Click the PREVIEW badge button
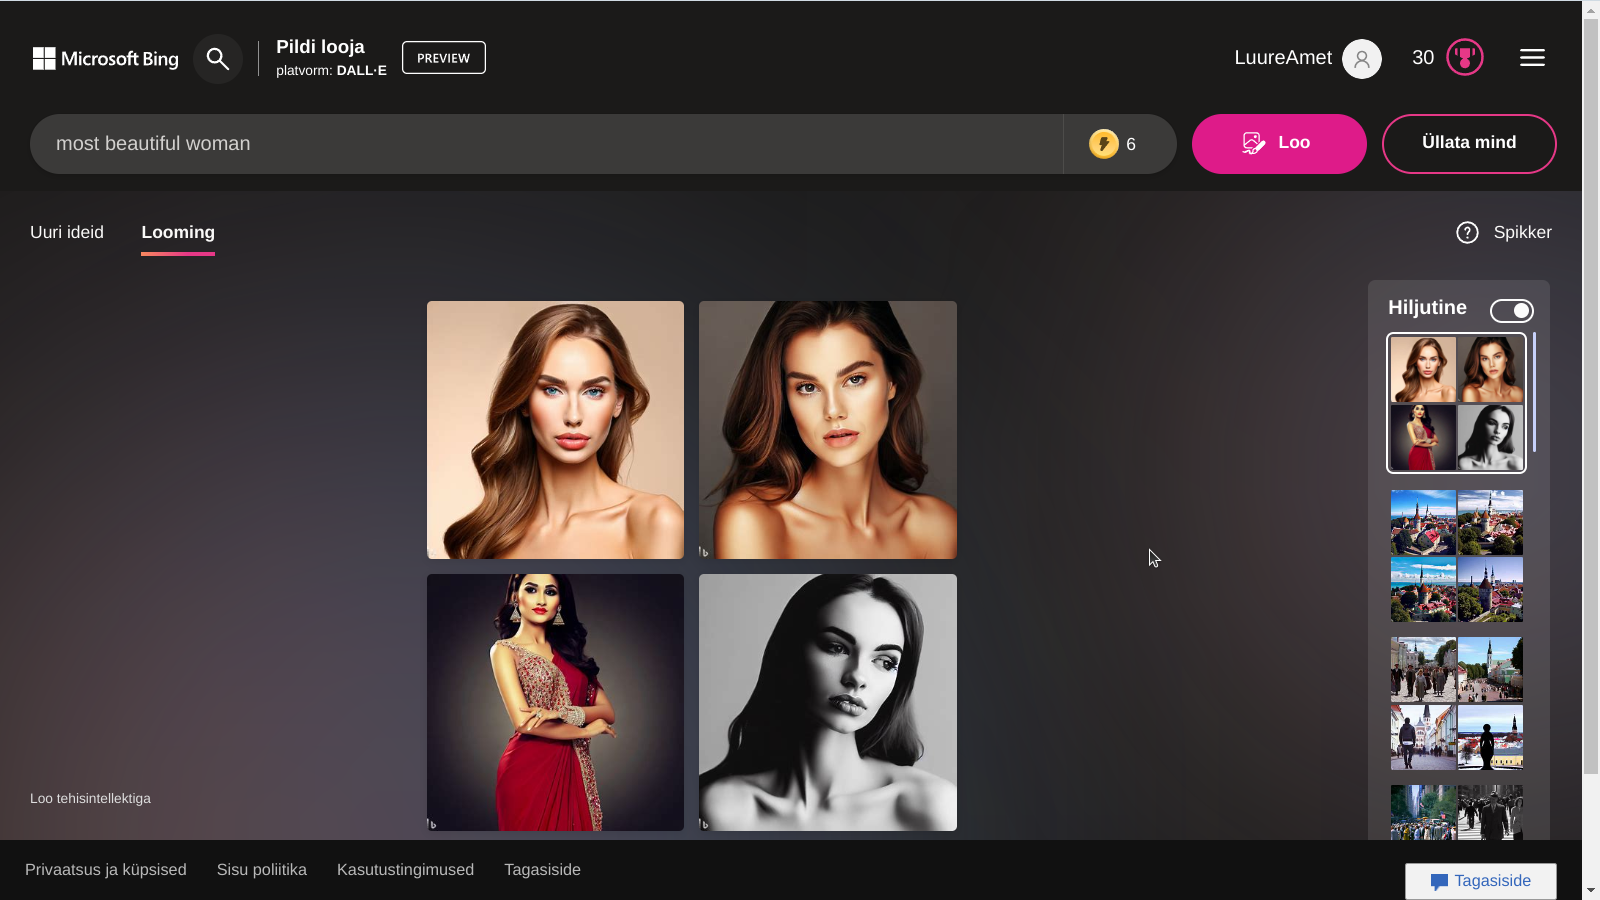 click(444, 58)
